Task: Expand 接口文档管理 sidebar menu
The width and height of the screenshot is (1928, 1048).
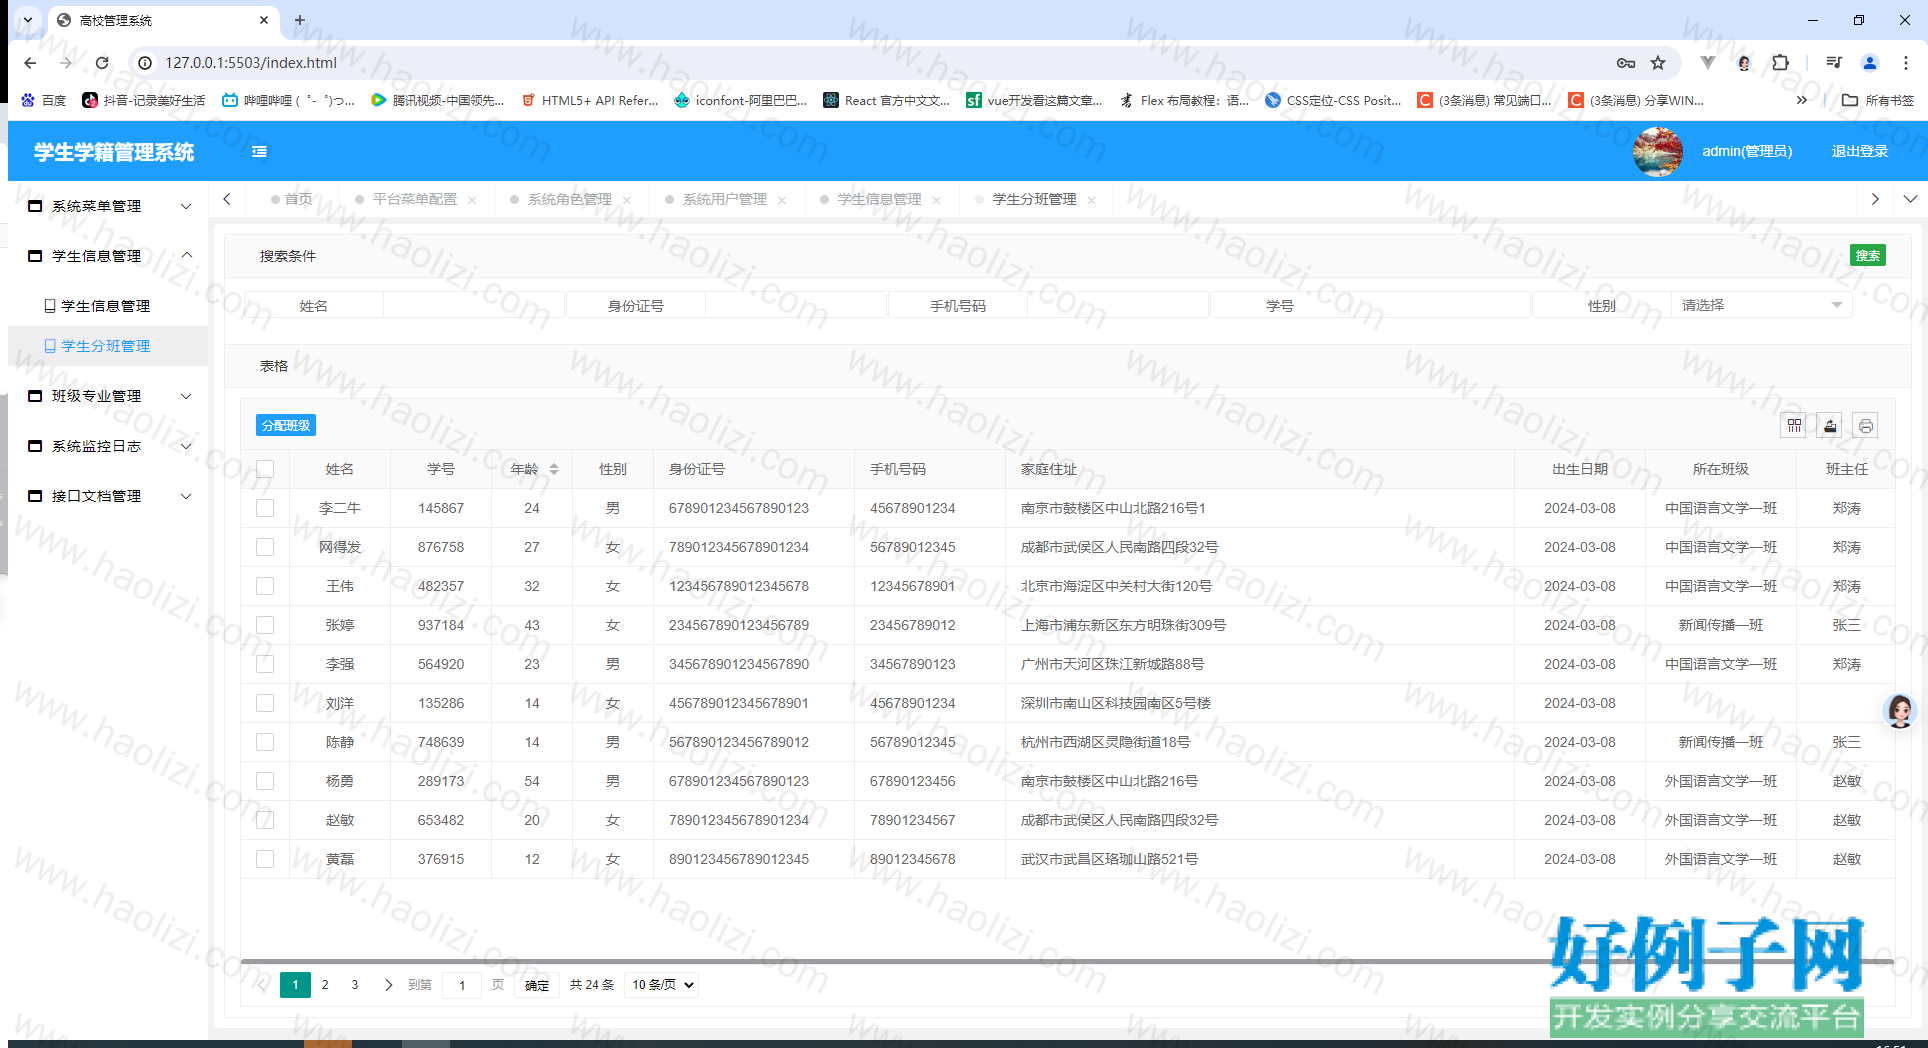Action: 108,496
